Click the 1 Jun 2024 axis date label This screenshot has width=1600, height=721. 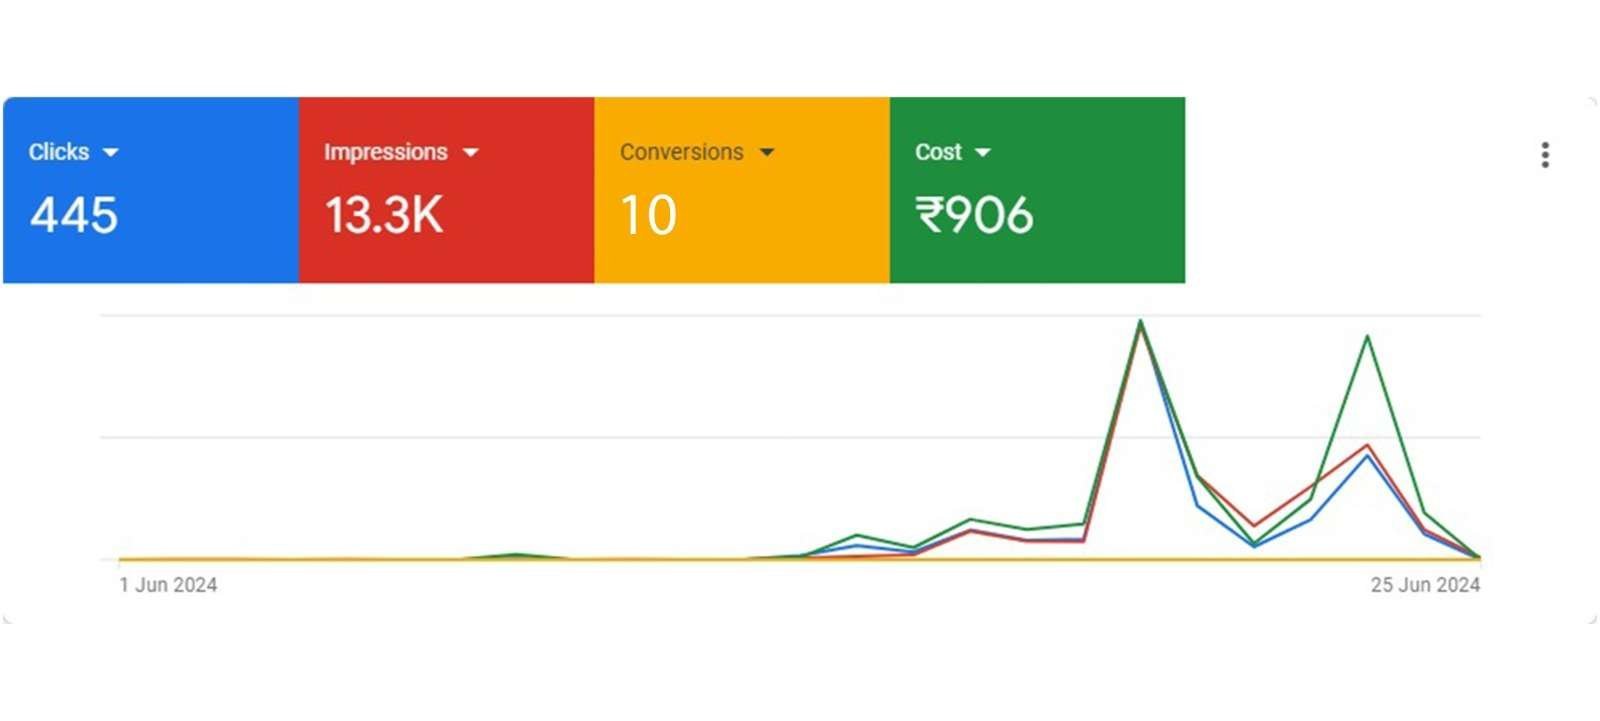[168, 585]
